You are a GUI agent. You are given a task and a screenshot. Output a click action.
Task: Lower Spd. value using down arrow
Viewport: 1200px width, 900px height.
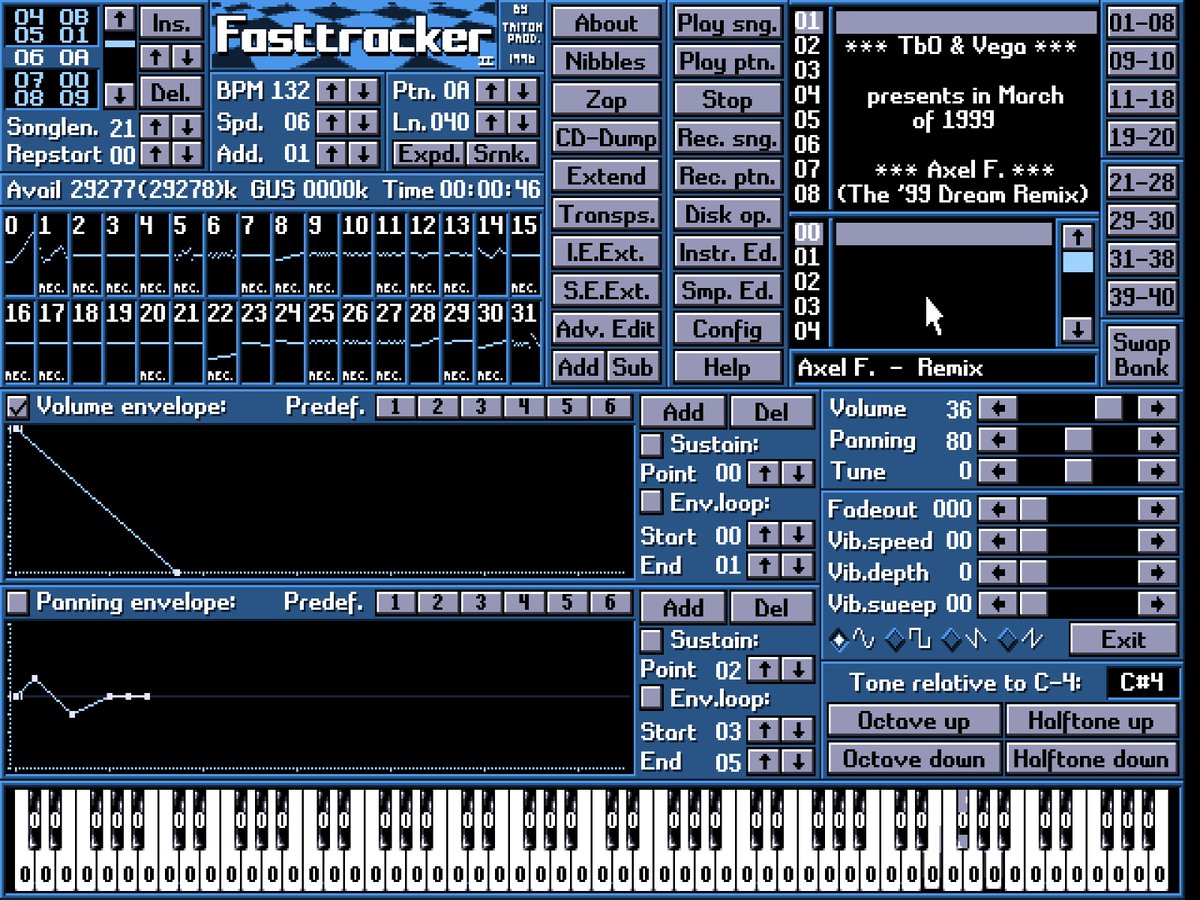pos(364,122)
